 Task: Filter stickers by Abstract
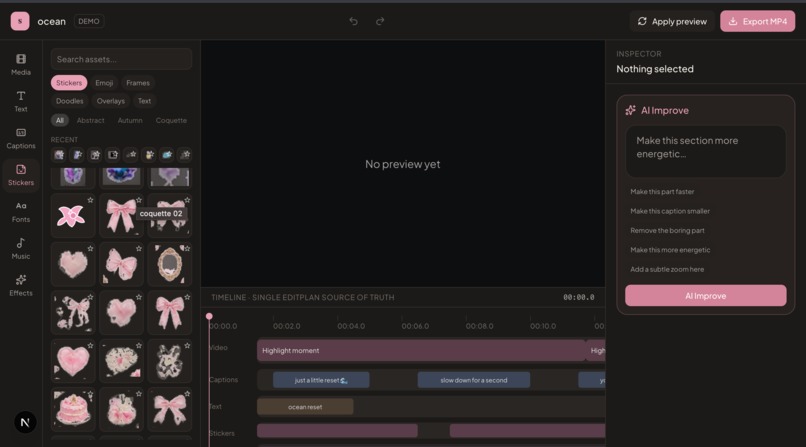click(90, 120)
